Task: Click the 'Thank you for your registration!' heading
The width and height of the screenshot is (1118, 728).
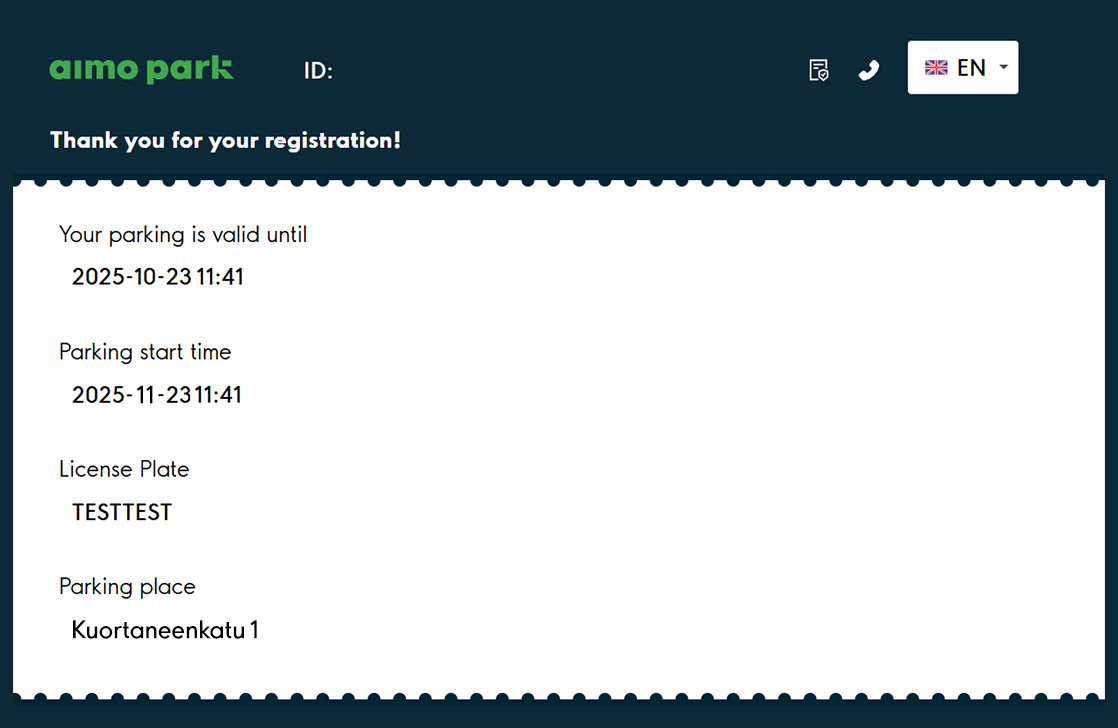Action: pyautogui.click(x=225, y=140)
